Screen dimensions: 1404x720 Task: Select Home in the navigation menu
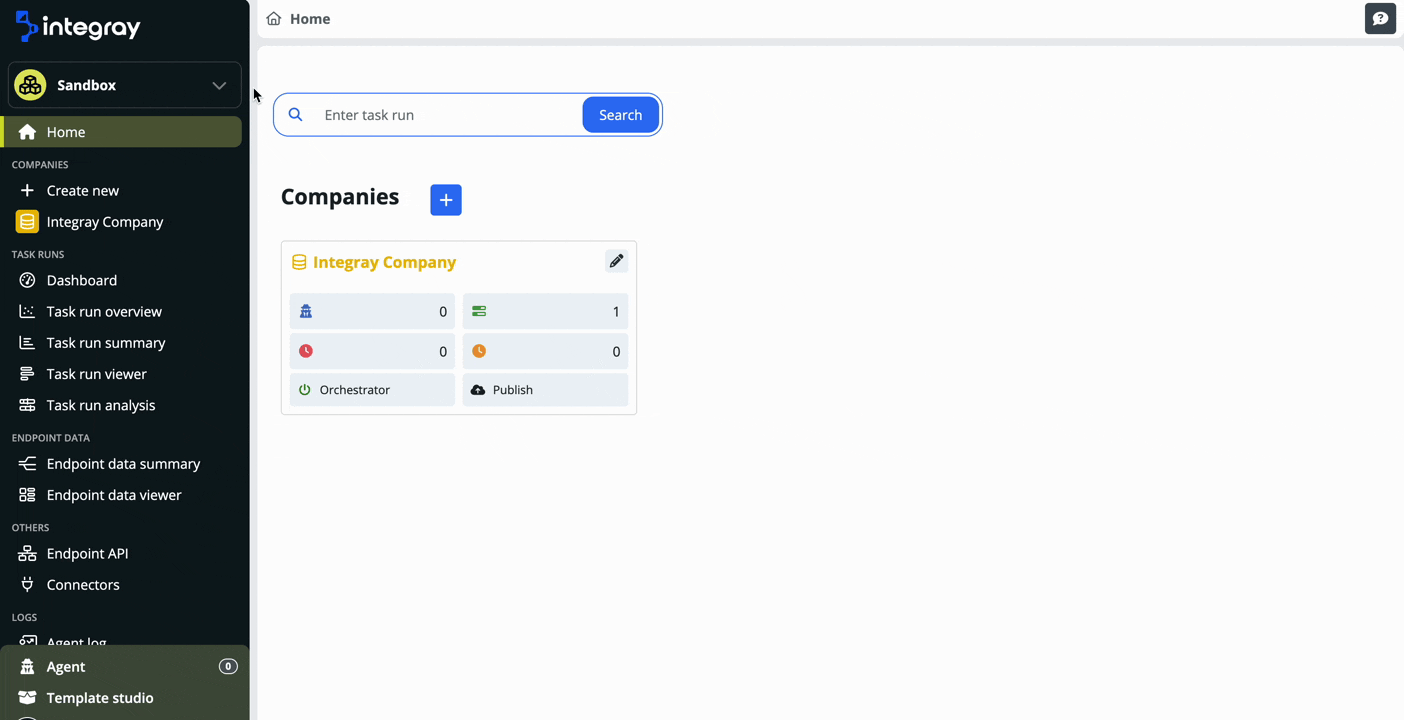65,131
